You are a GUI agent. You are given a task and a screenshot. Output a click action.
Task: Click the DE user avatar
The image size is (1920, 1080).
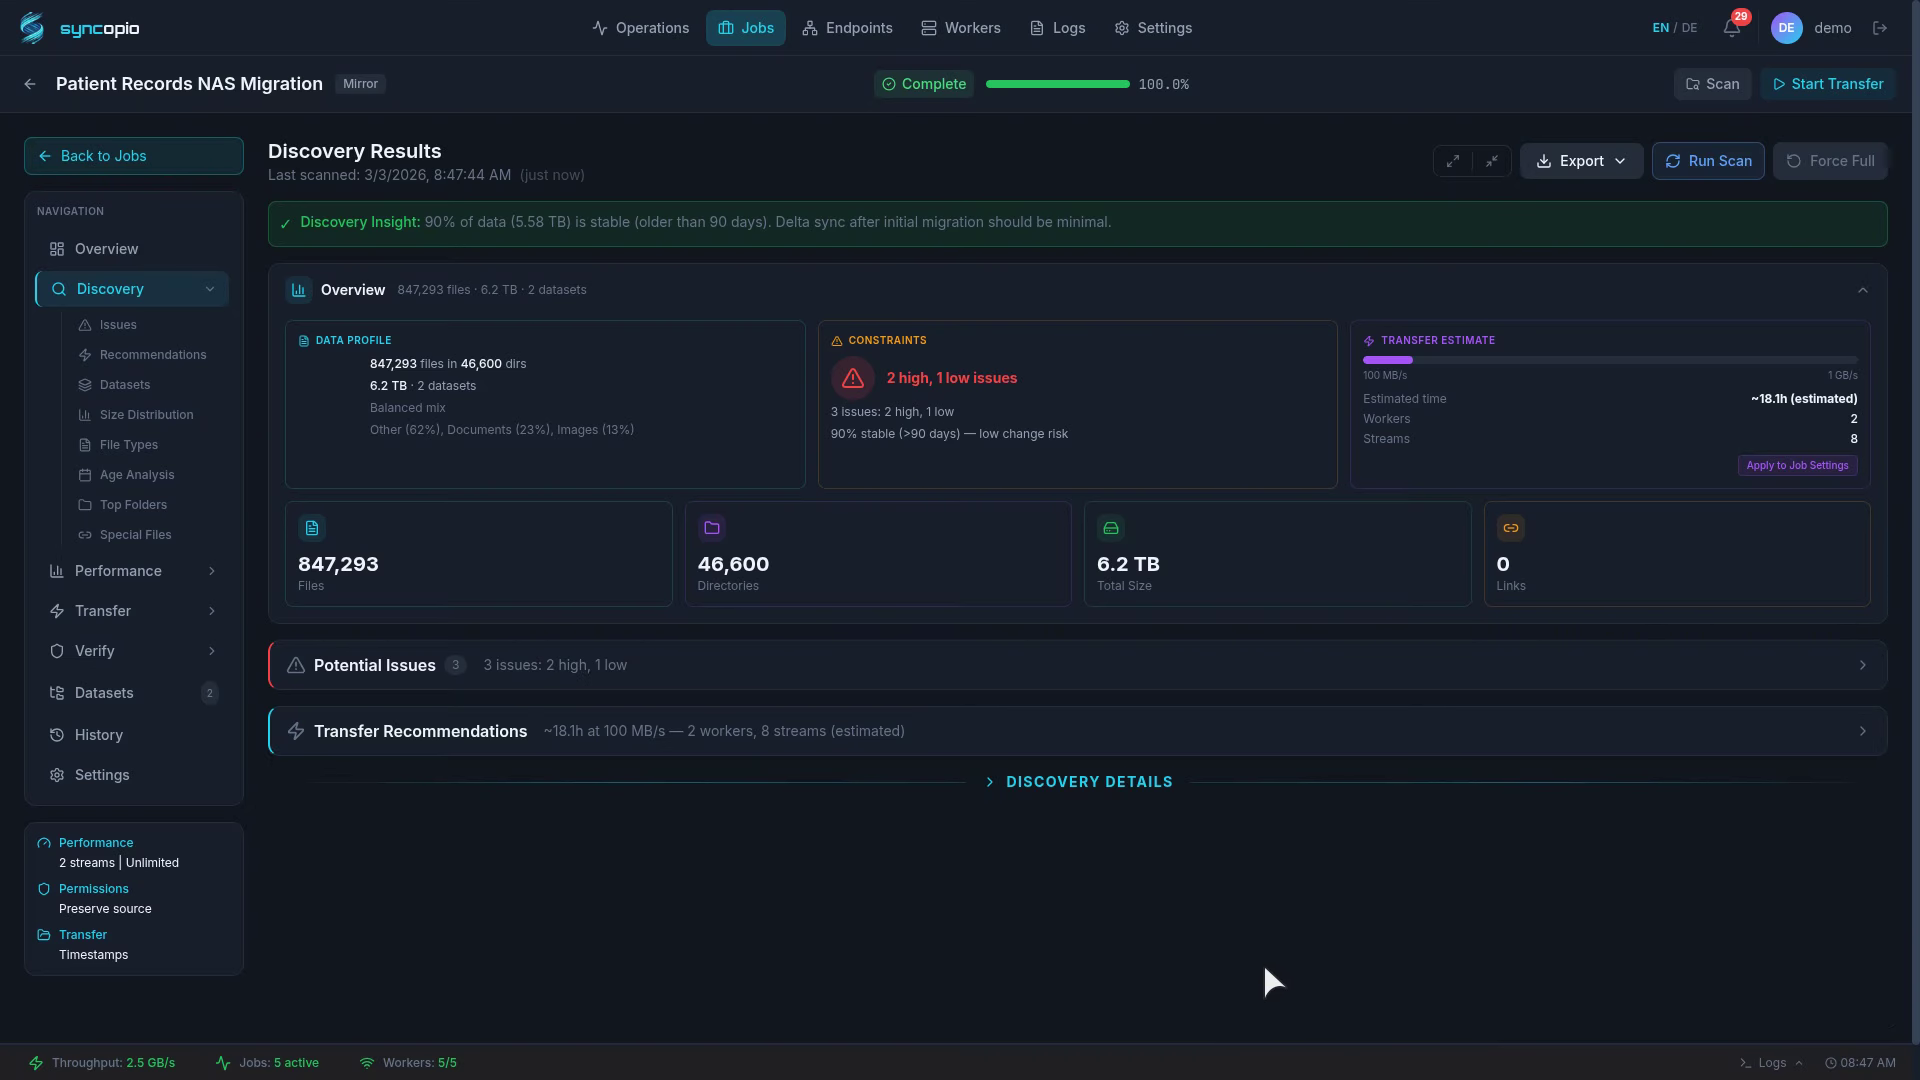tap(1786, 28)
